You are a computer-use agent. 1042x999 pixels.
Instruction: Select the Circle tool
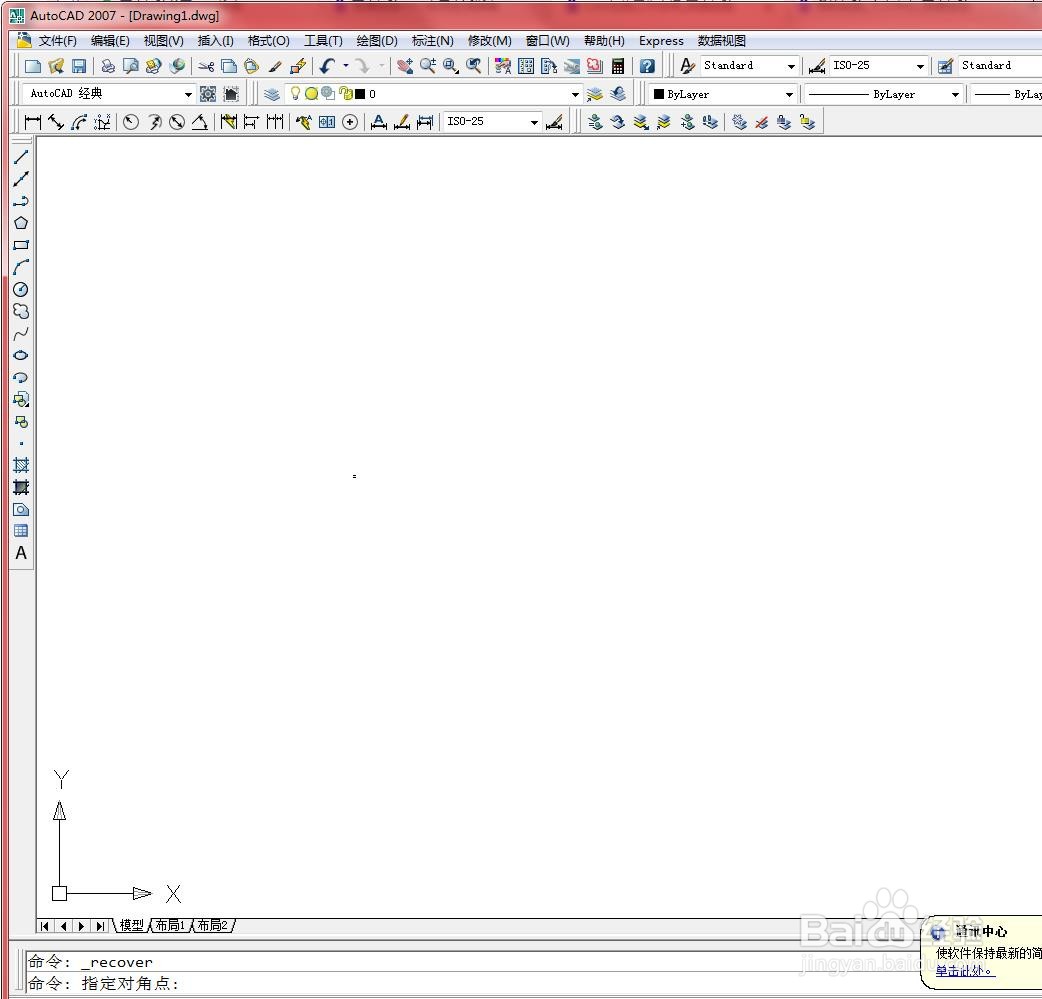(21, 289)
